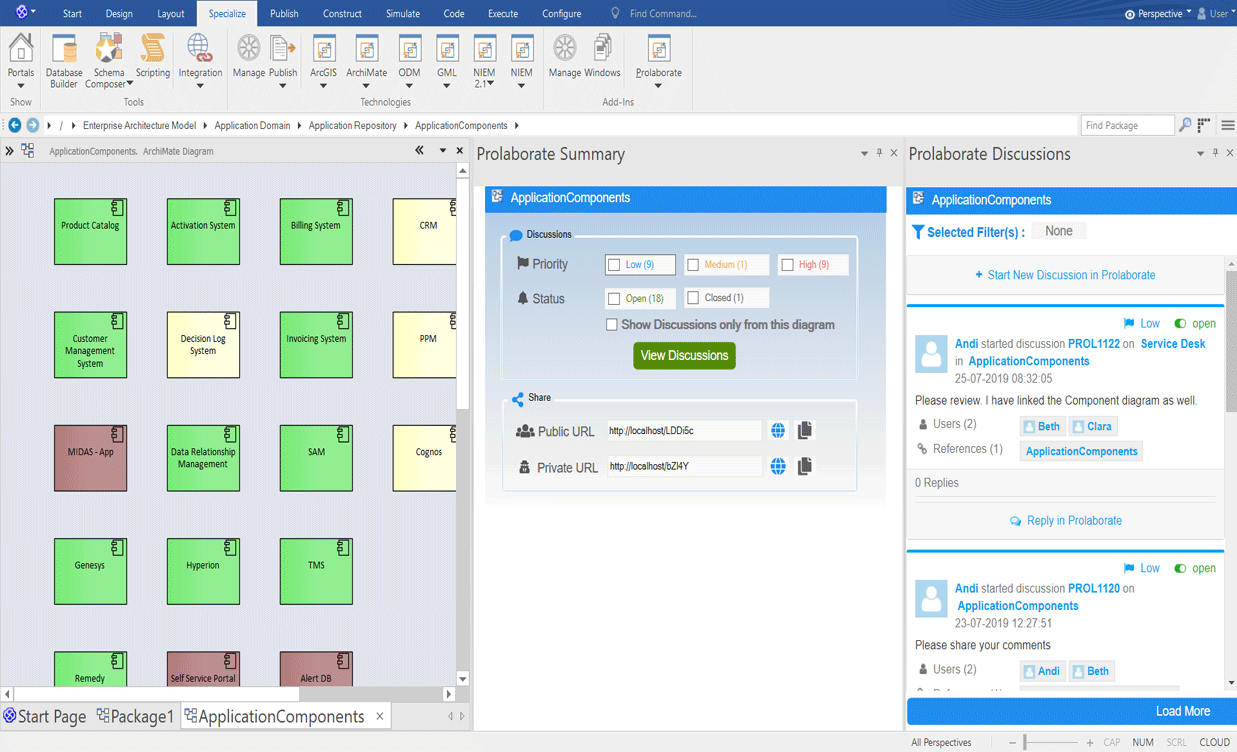Open the User dropdown menu

1216,14
